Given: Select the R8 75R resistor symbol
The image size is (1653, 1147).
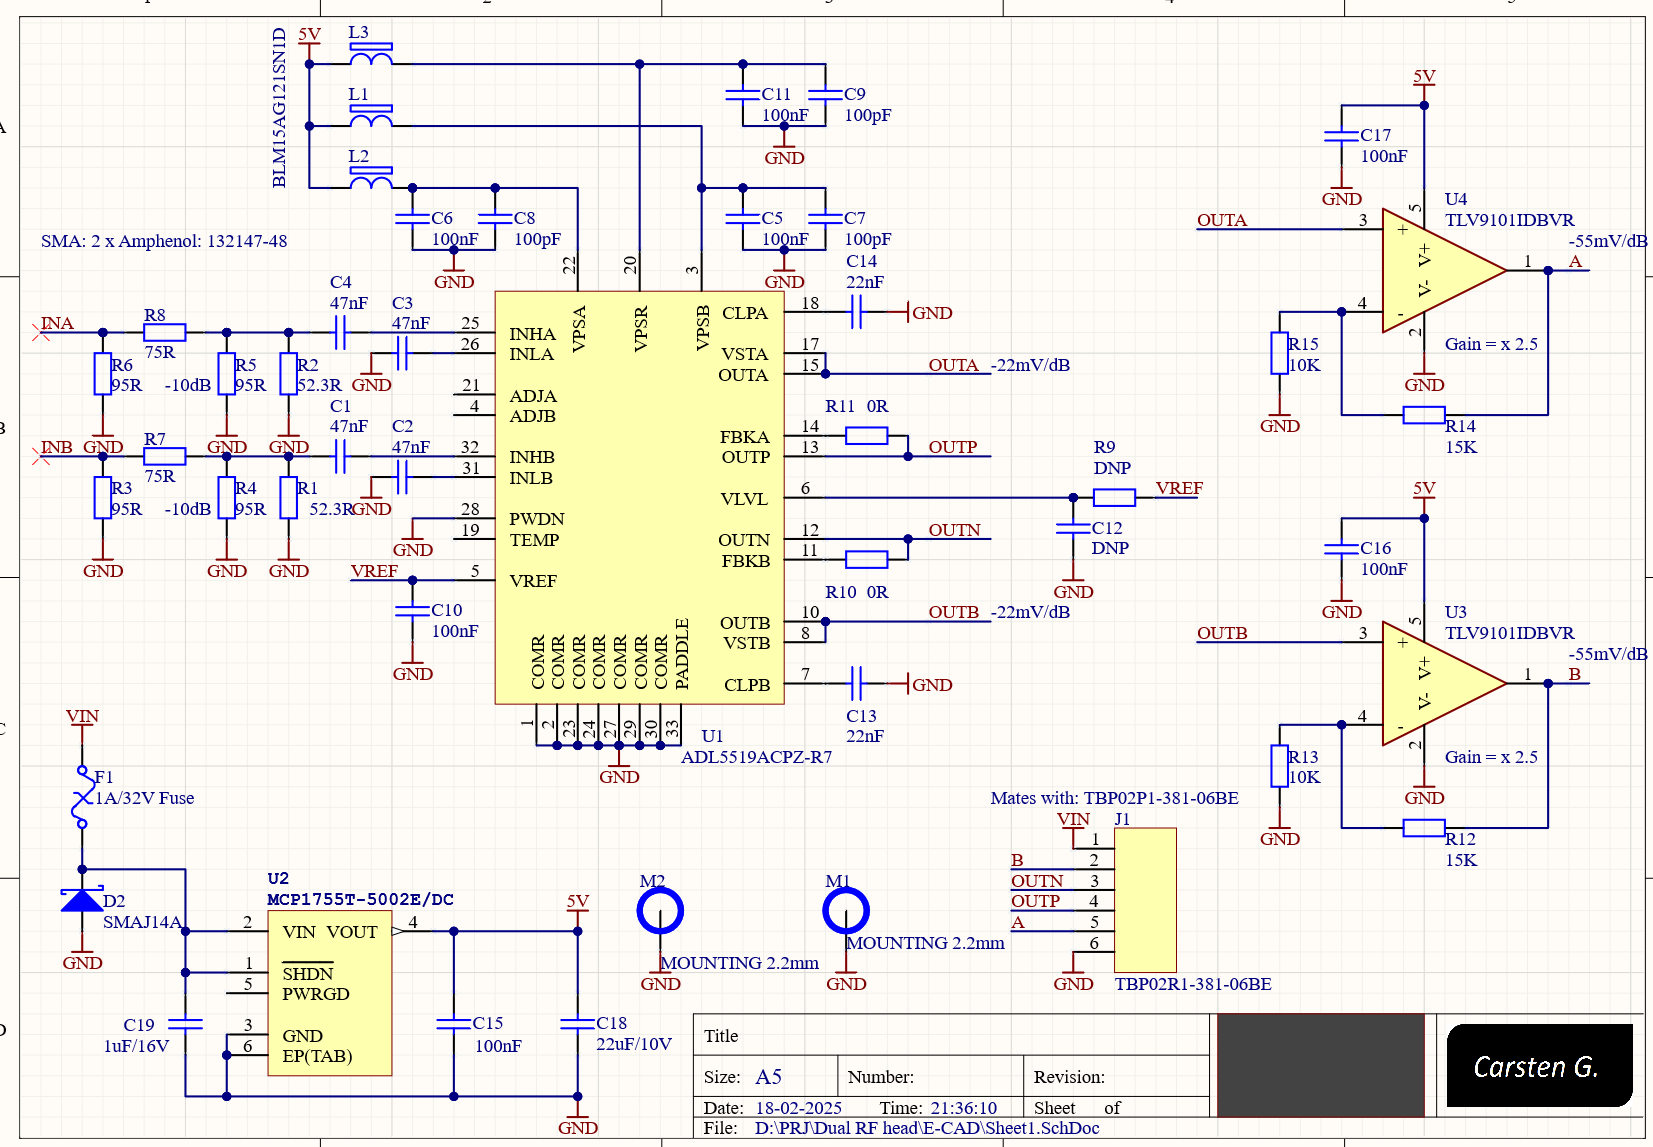Looking at the screenshot, I should click(165, 332).
